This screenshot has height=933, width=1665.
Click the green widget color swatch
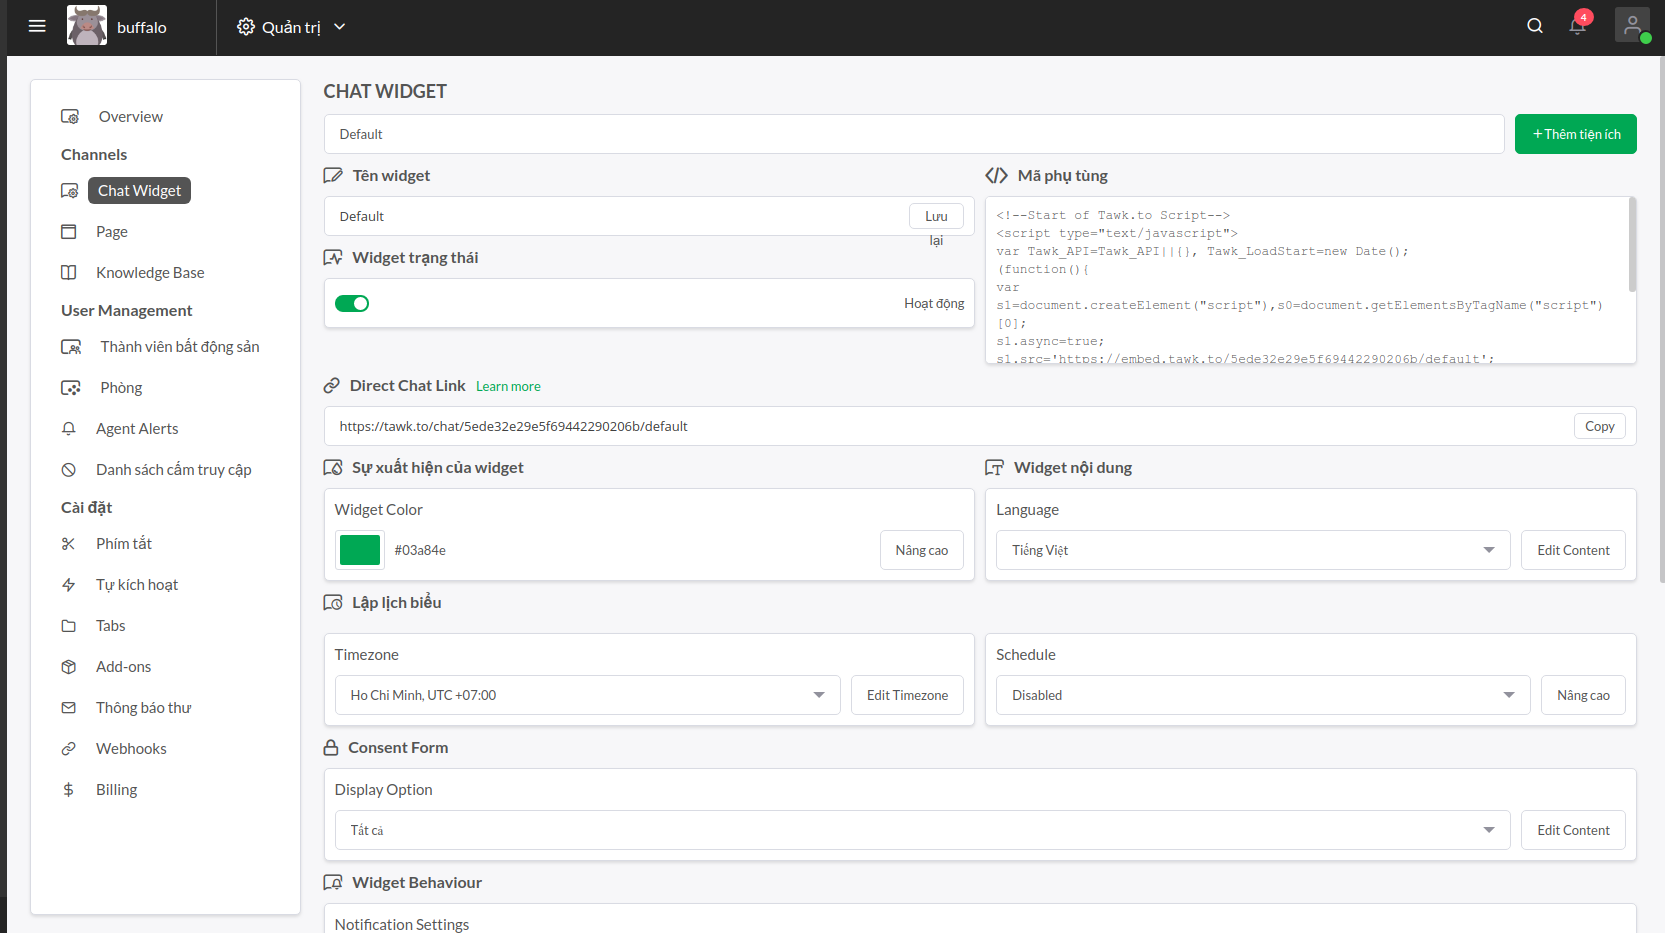(x=360, y=550)
